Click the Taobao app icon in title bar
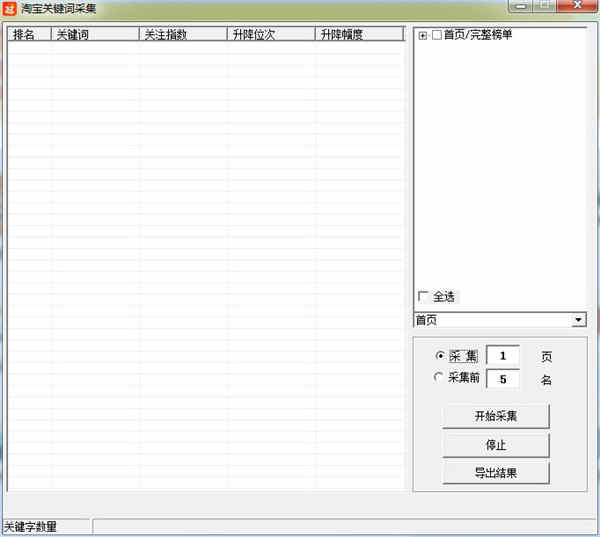 pos(9,9)
